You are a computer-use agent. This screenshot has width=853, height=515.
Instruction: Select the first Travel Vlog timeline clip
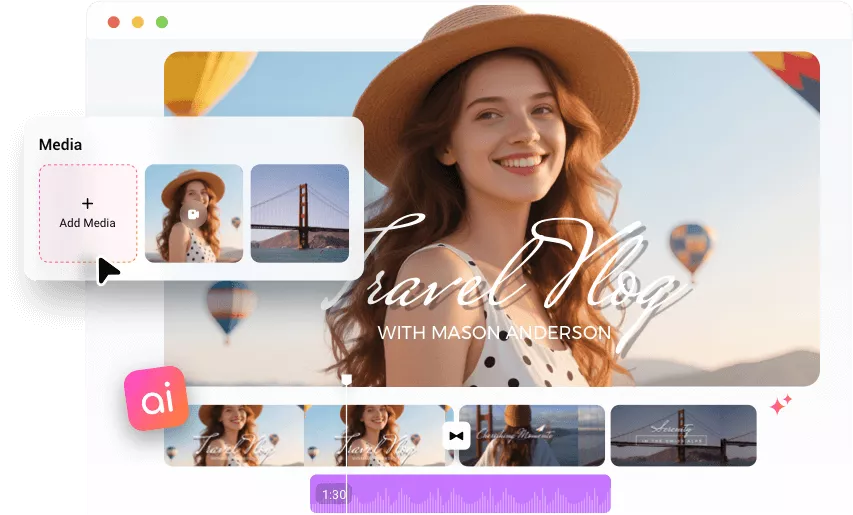click(x=234, y=436)
